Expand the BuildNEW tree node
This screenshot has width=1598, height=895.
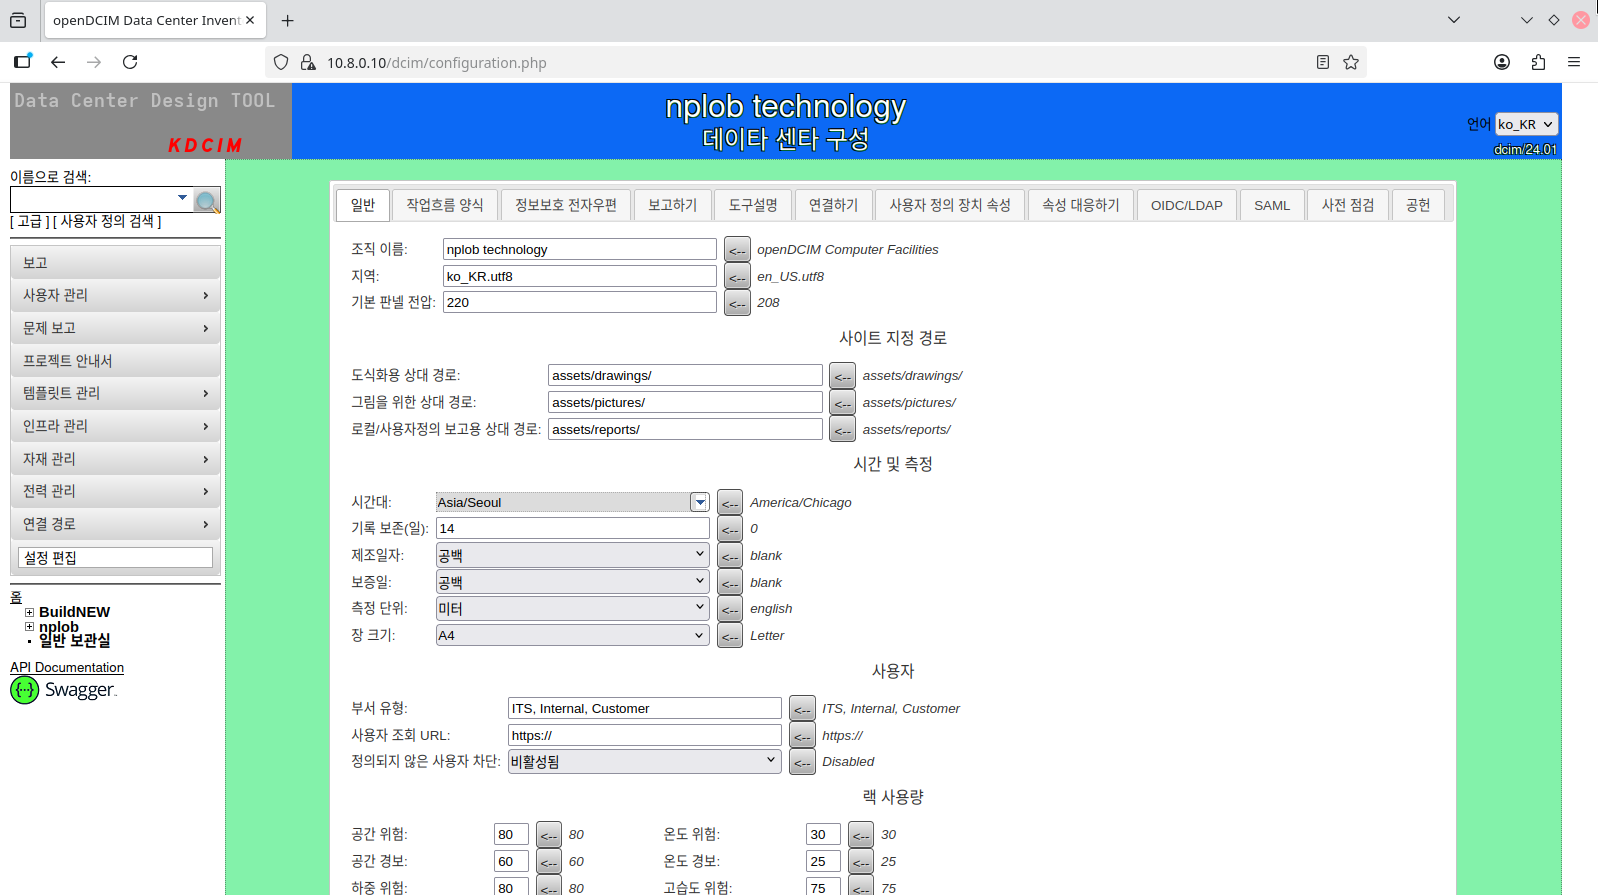[30, 612]
